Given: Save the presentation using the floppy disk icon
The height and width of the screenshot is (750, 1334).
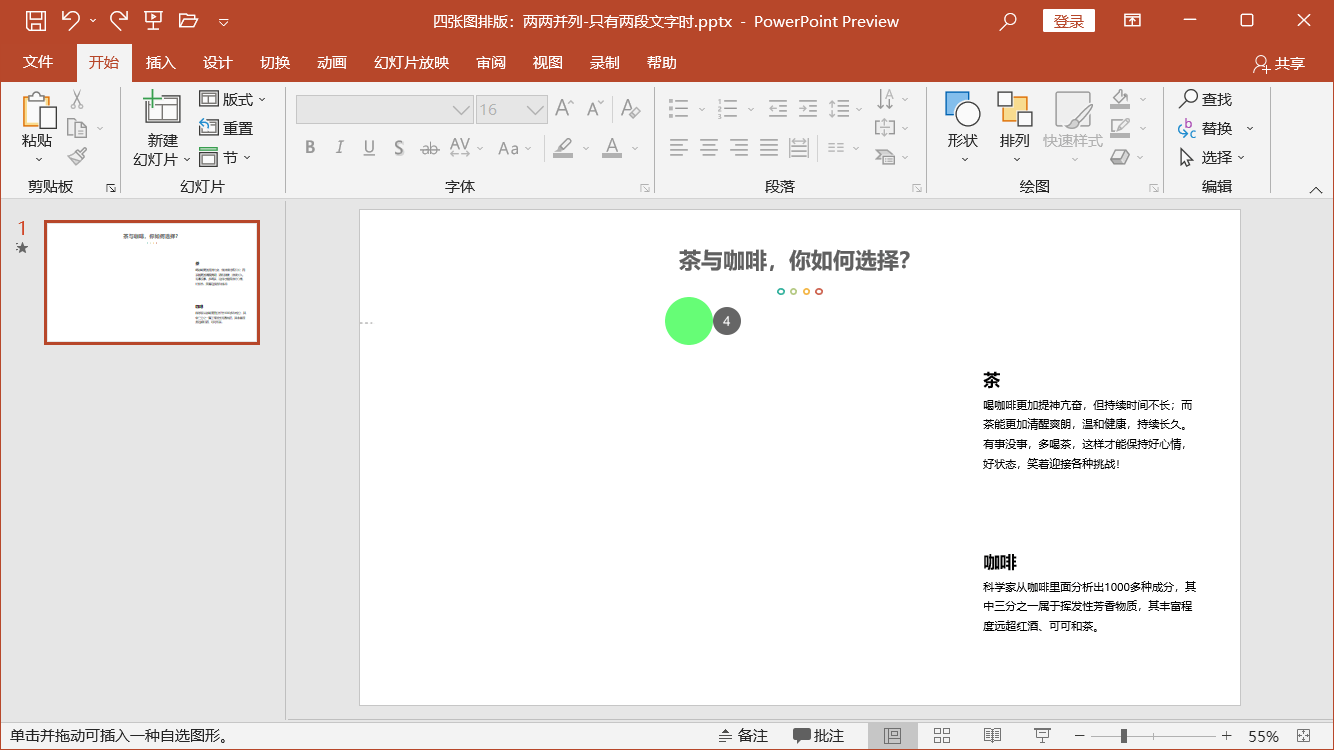Looking at the screenshot, I should (x=35, y=20).
